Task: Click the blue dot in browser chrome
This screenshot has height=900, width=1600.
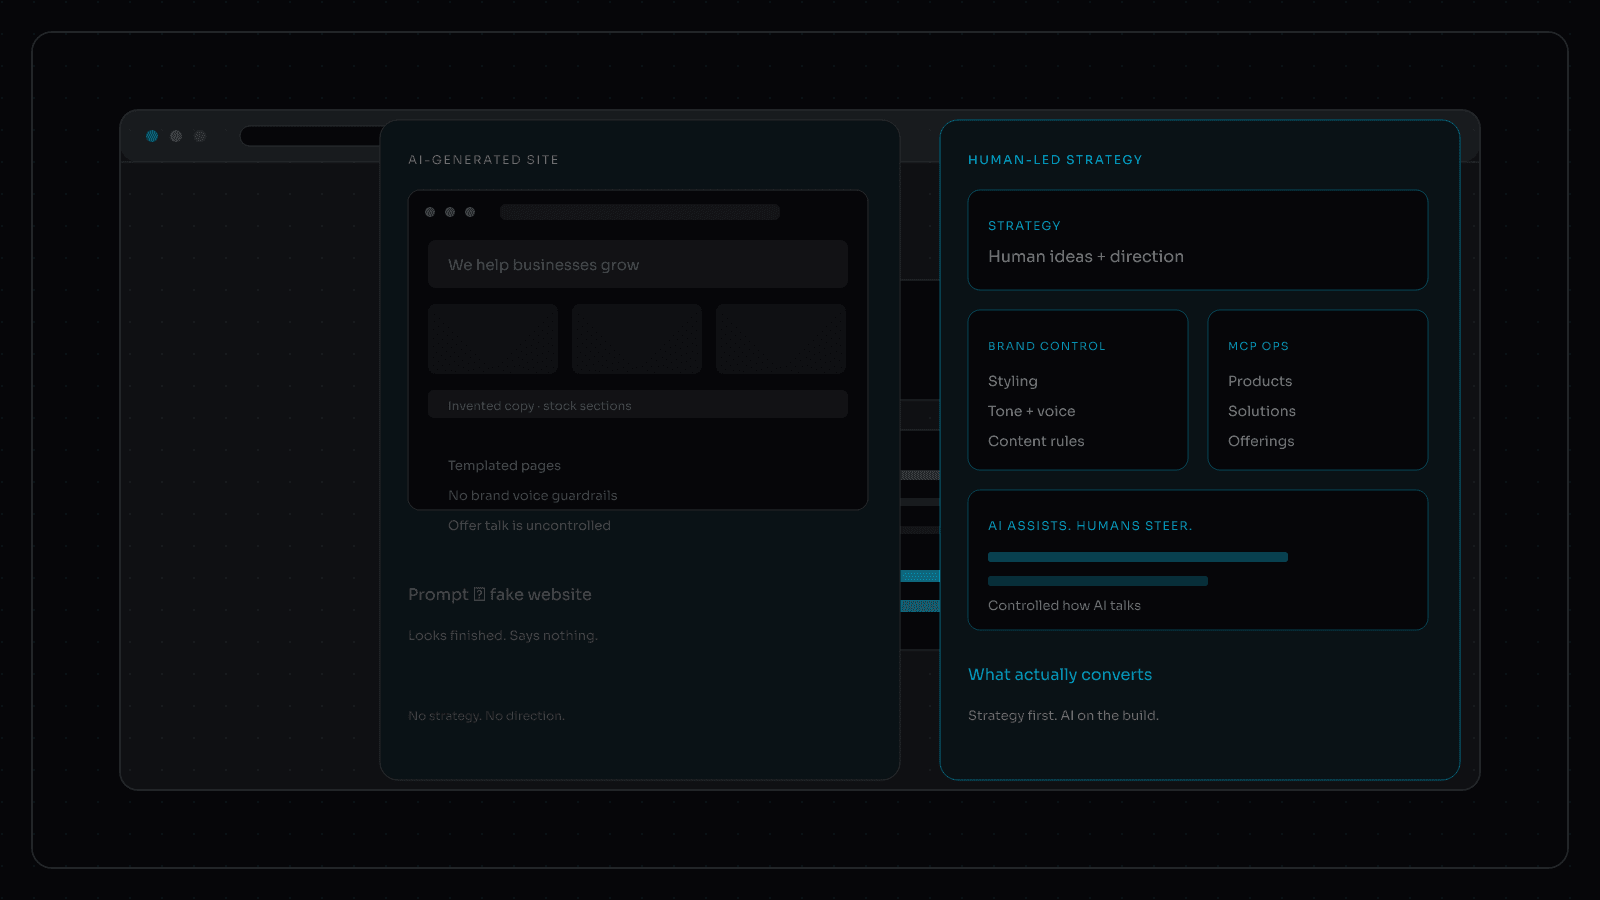Action: [152, 136]
